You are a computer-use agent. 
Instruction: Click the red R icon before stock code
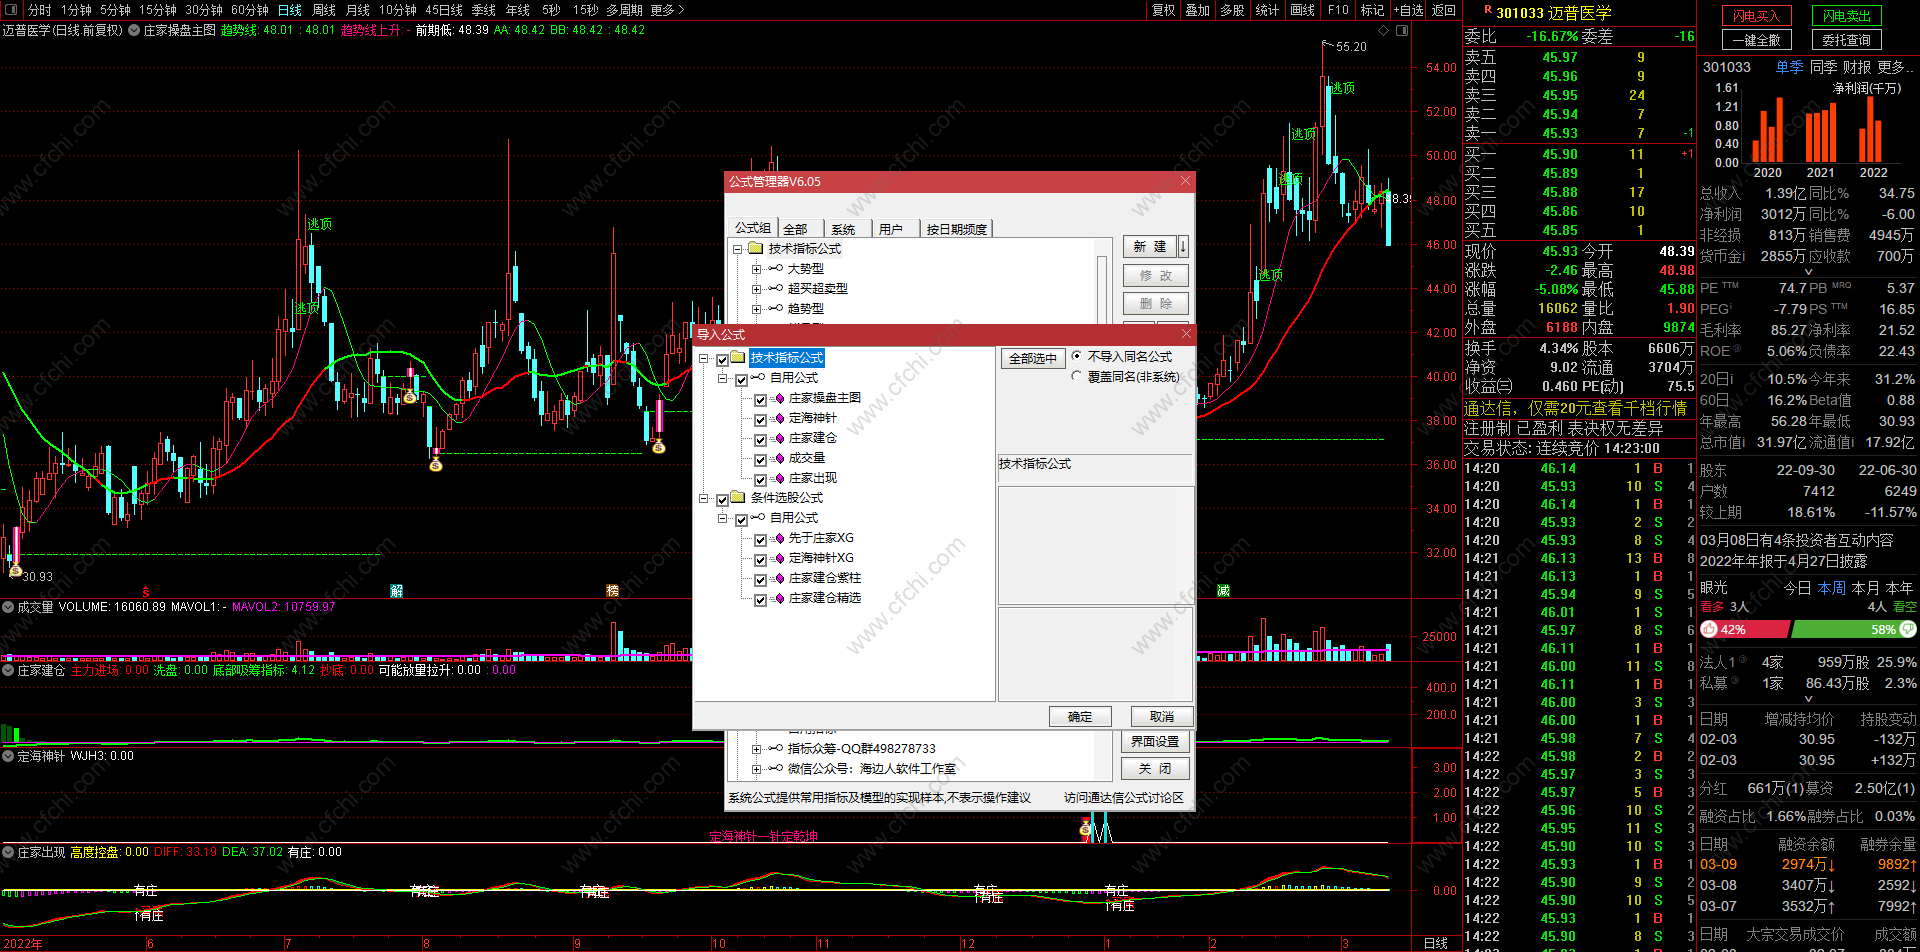pos(1488,10)
